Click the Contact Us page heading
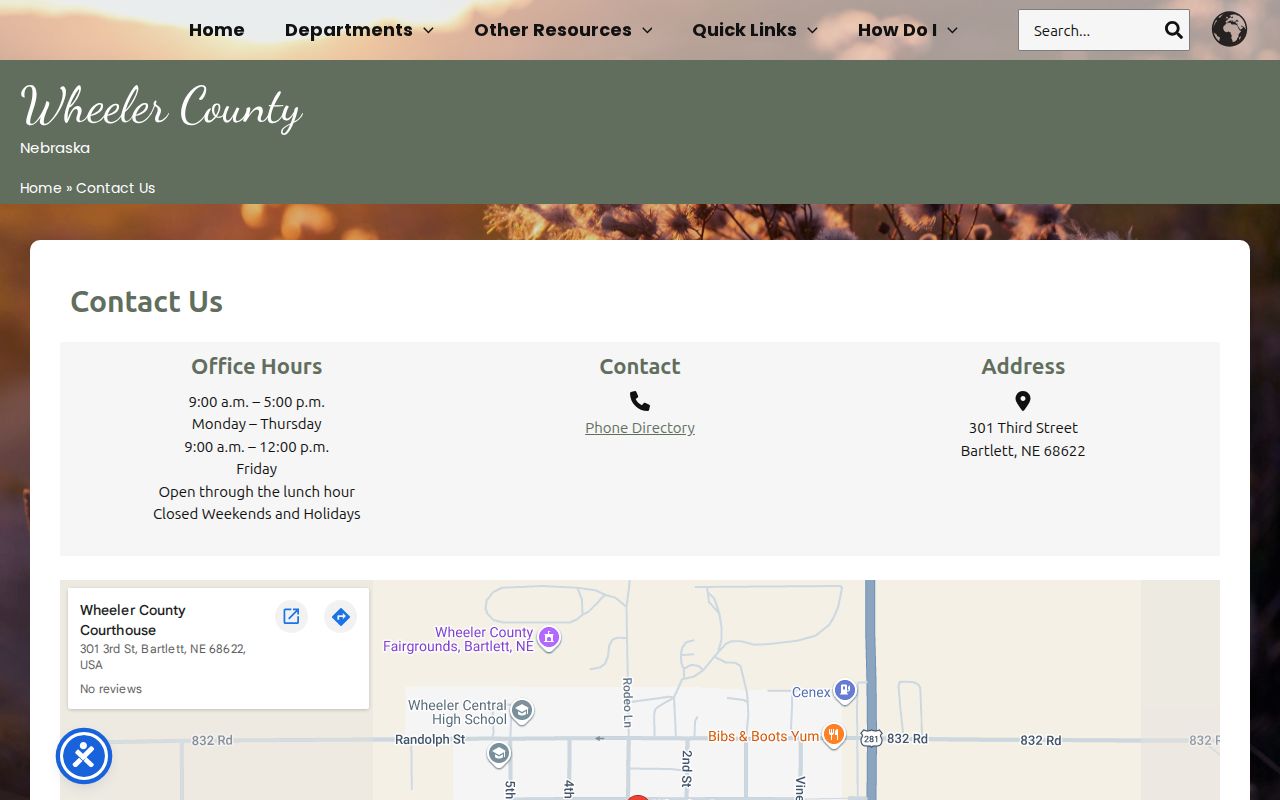This screenshot has width=1280, height=800. coord(147,301)
